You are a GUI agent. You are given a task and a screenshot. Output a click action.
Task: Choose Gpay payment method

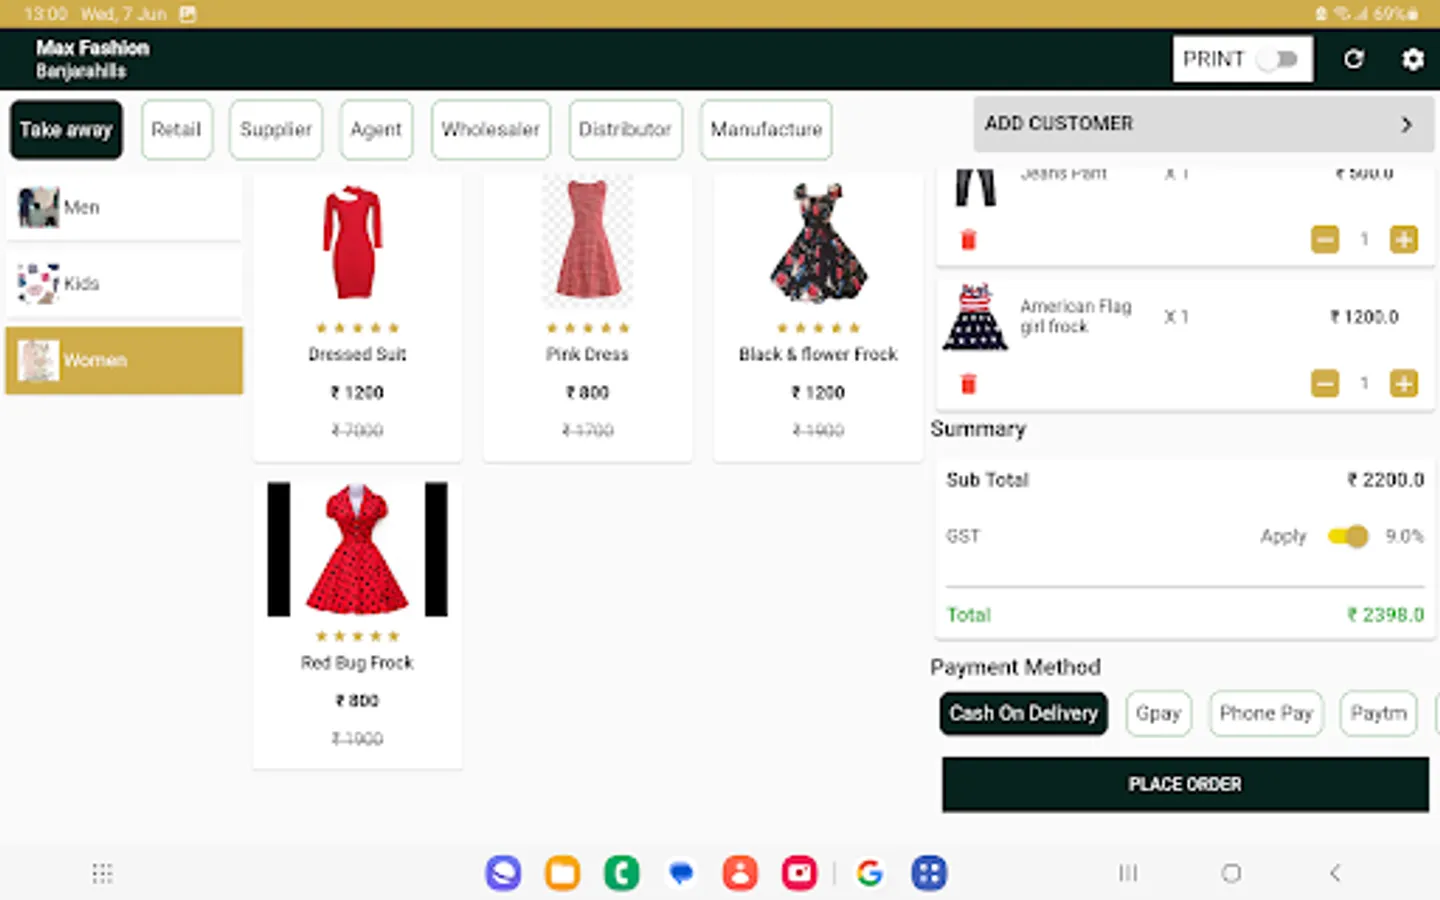pos(1158,714)
